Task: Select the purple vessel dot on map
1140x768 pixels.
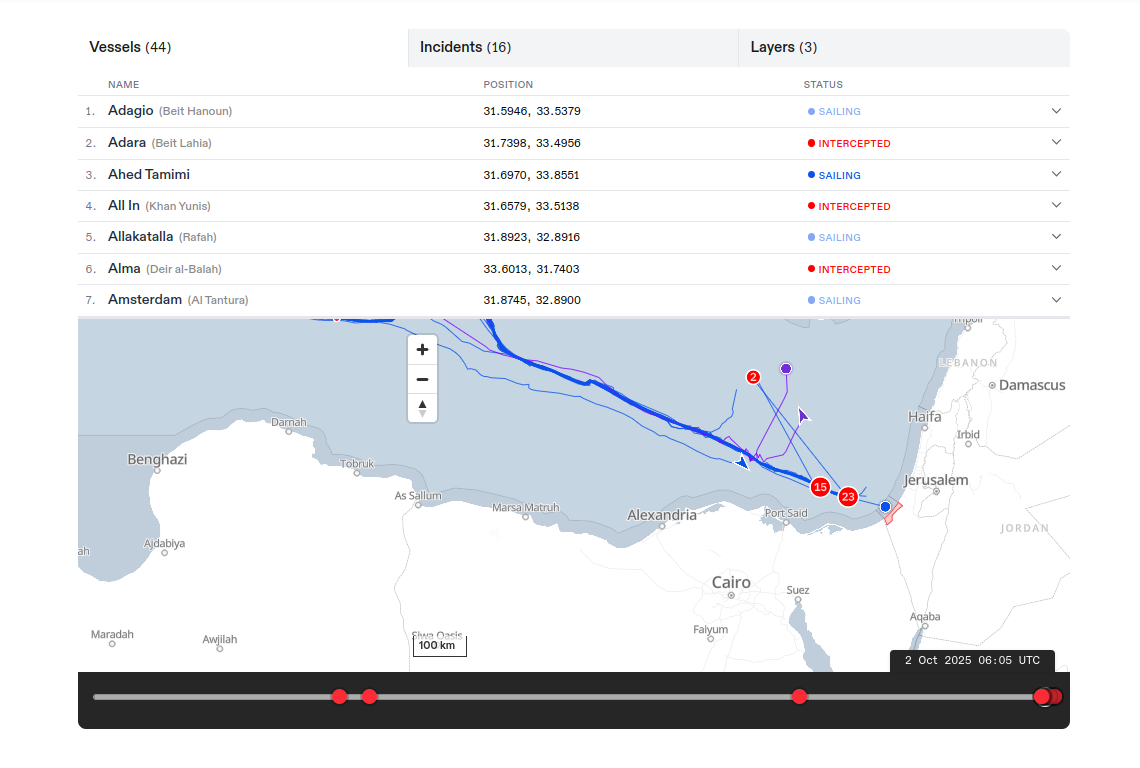Action: [x=786, y=369]
